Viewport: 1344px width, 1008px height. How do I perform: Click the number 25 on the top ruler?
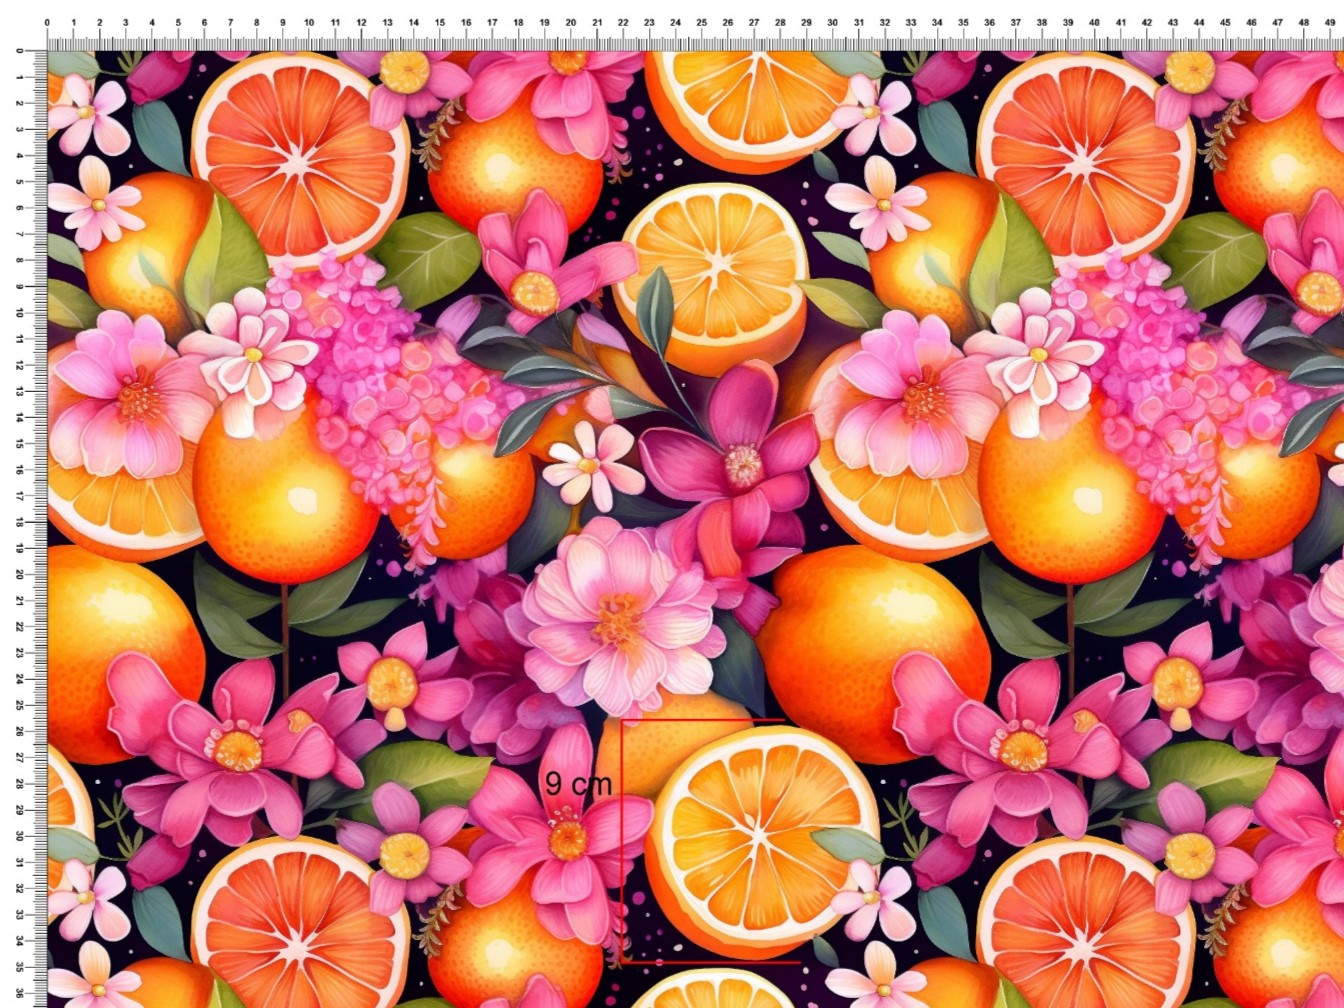tap(702, 22)
